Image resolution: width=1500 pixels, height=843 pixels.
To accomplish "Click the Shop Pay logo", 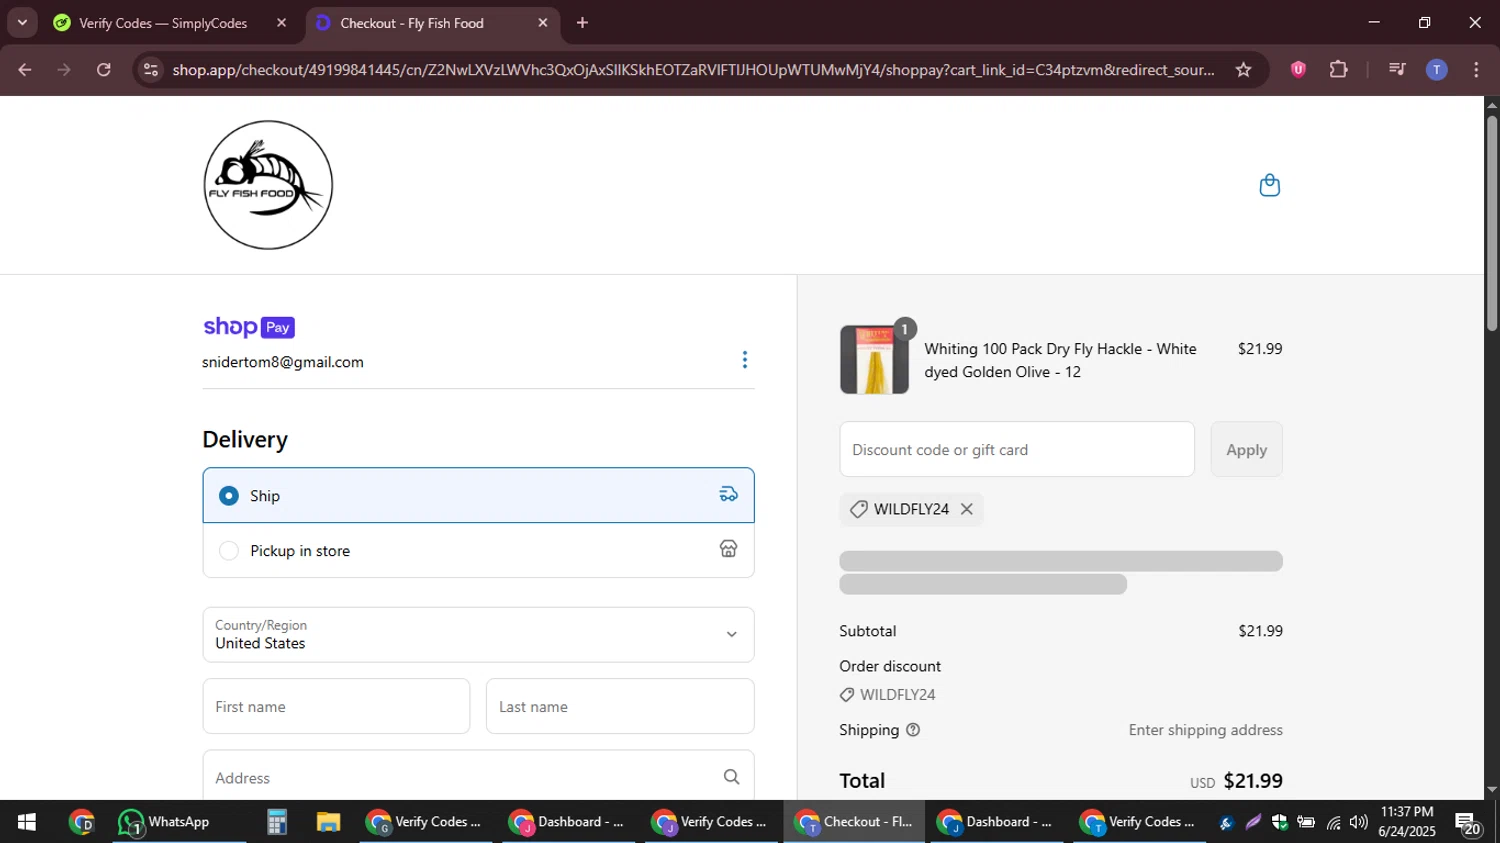I will pos(249,327).
